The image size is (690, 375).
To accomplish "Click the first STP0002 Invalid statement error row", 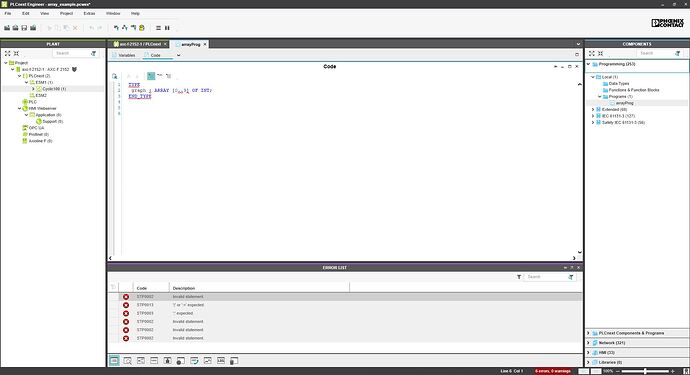I will pos(345,297).
